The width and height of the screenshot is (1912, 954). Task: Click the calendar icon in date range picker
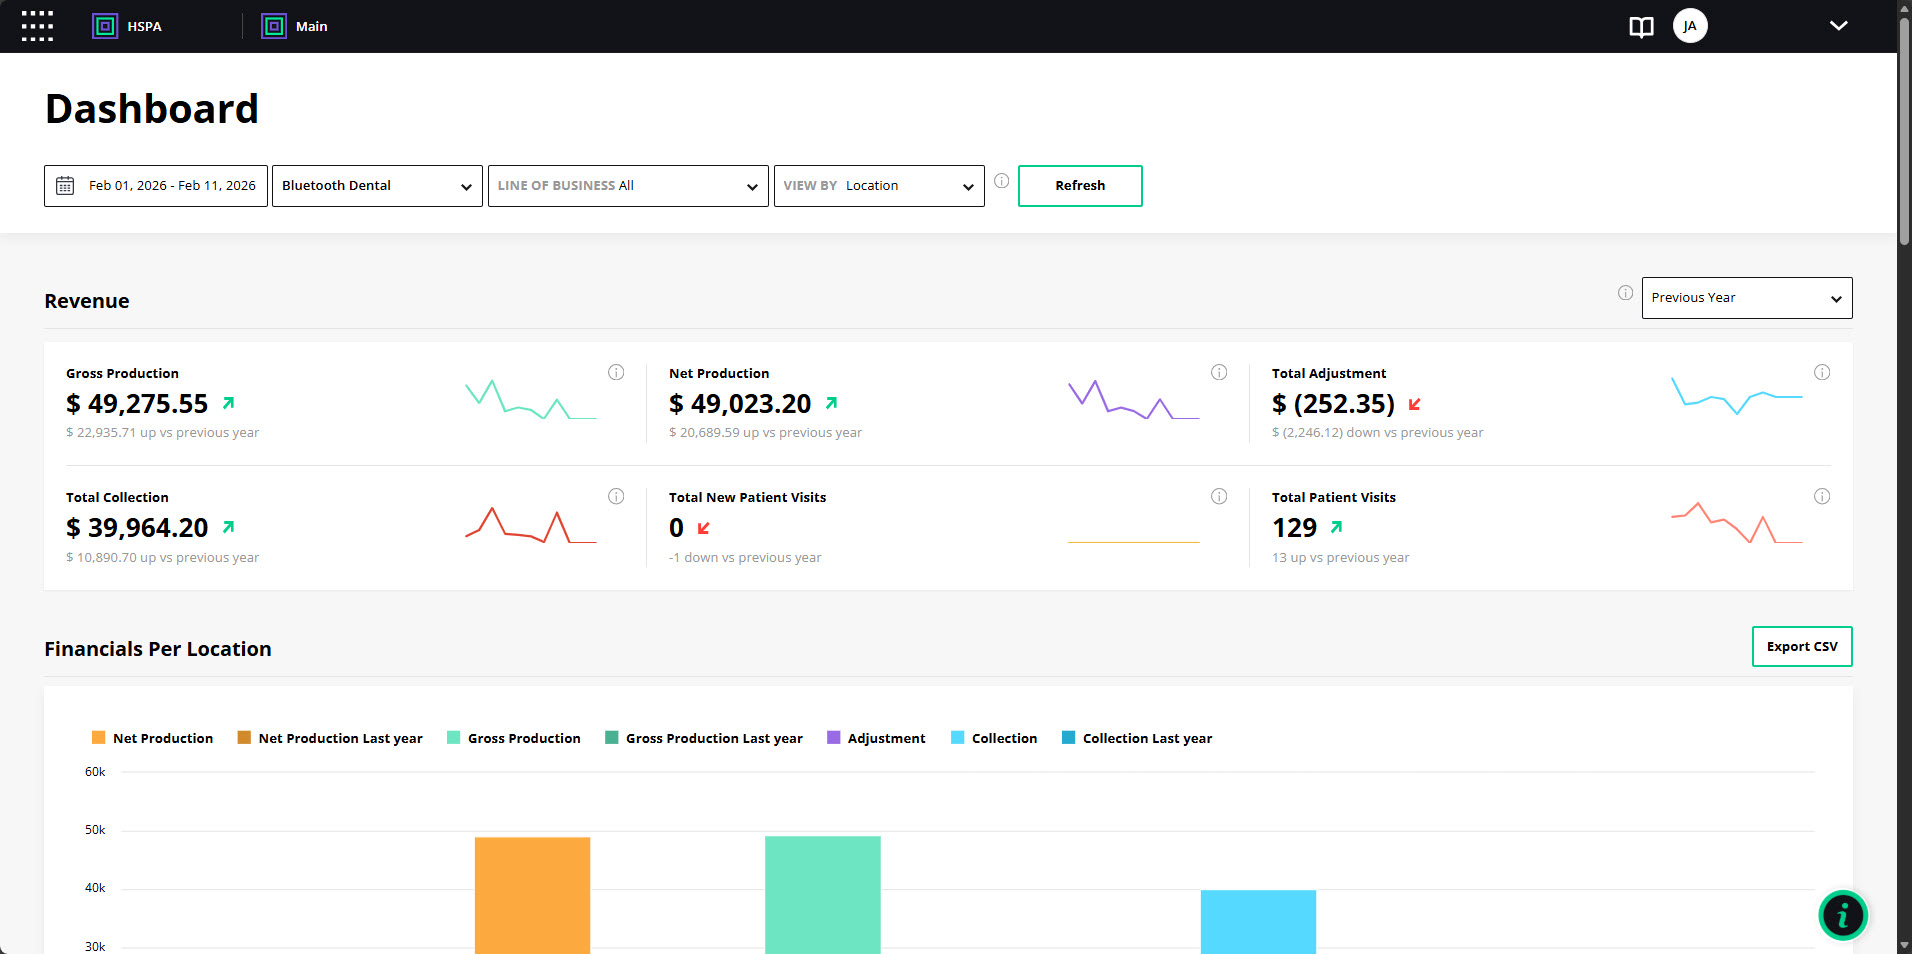coord(64,185)
